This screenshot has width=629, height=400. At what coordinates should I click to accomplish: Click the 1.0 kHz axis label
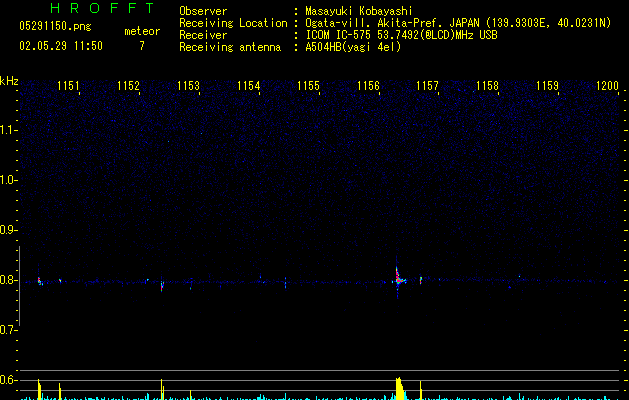click(x=8, y=180)
